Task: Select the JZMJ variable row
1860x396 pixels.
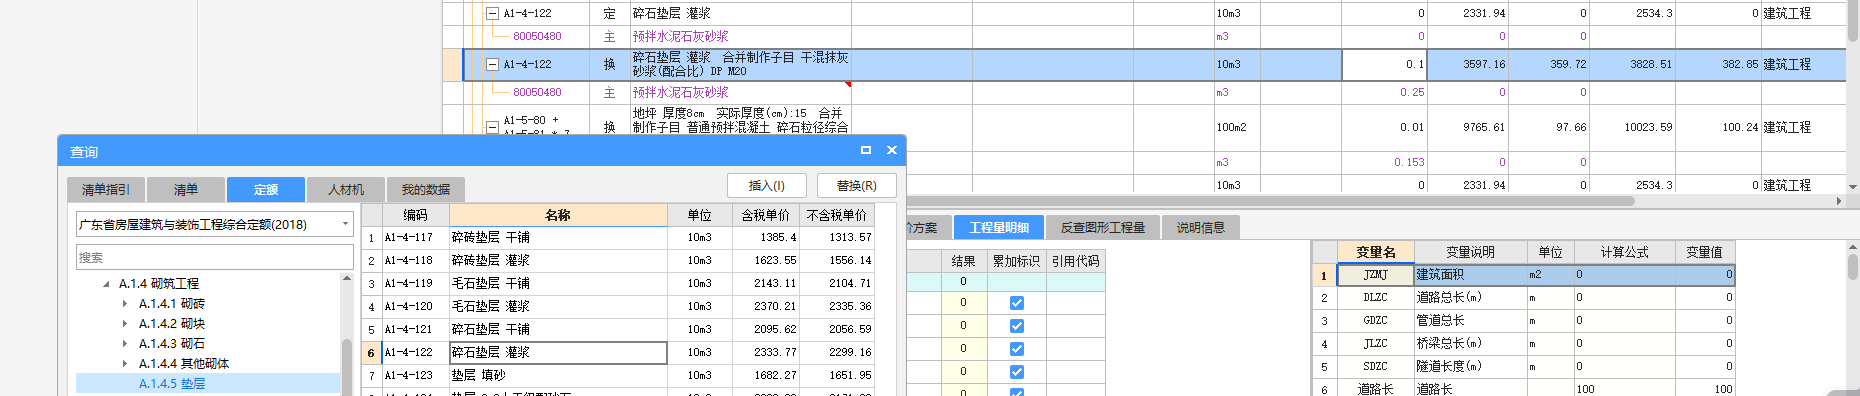Action: click(1523, 275)
